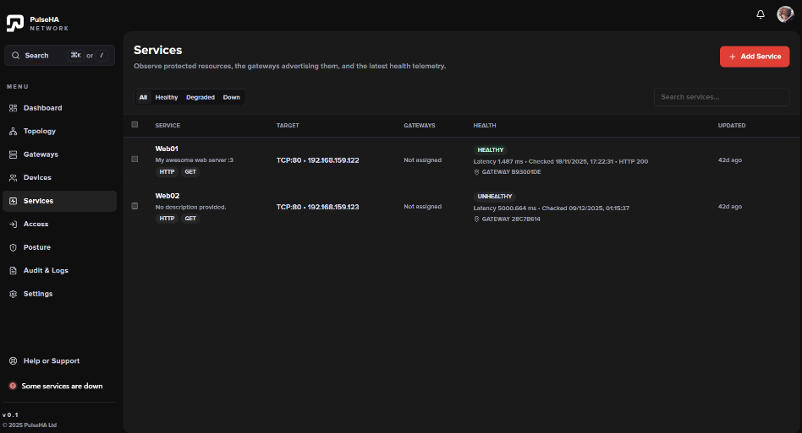Image resolution: width=802 pixels, height=433 pixels.
Task: Focus the sidebar Search box
Action: click(x=59, y=55)
